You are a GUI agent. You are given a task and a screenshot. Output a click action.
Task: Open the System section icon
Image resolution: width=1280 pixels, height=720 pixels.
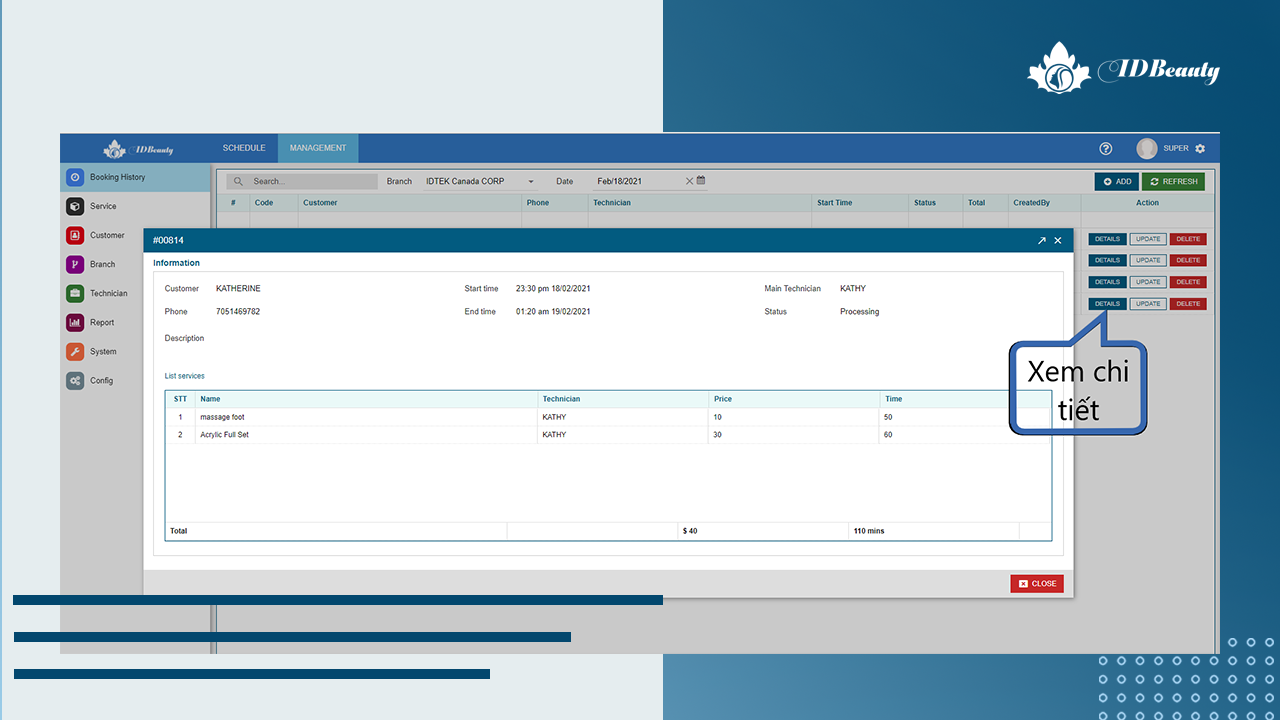(x=75, y=351)
